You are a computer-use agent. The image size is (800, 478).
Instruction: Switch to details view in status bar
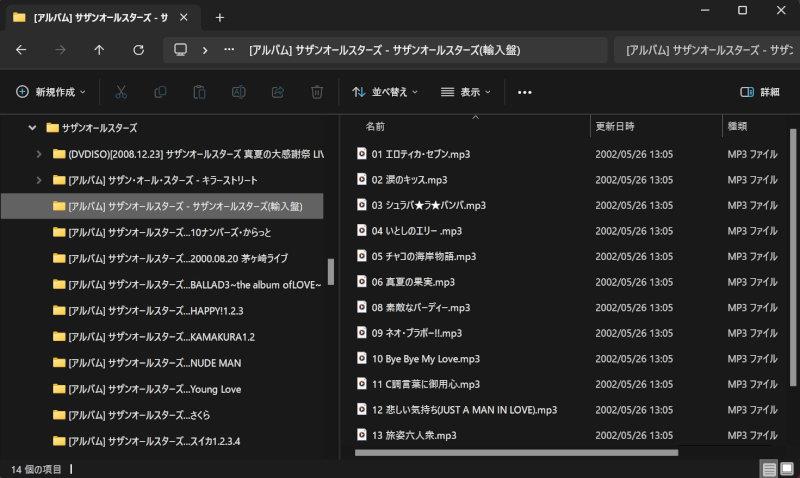click(x=769, y=468)
